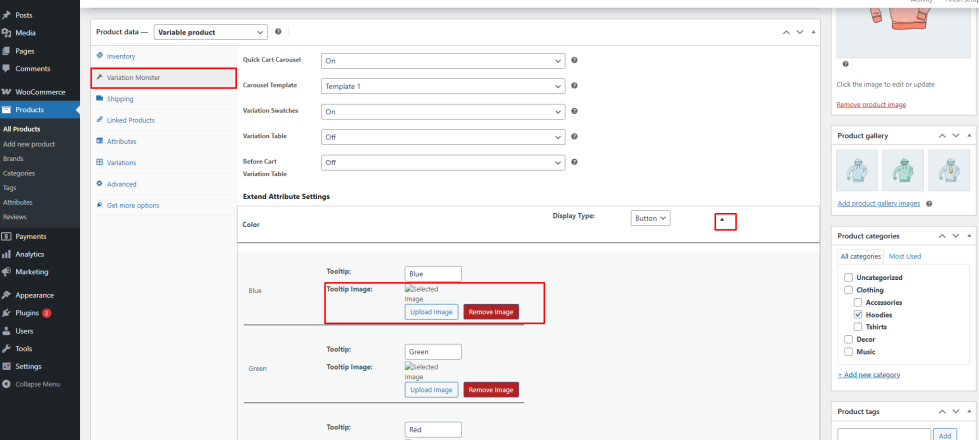The height and width of the screenshot is (440, 979).
Task: Switch to the Most Used categories tab
Action: point(904,256)
